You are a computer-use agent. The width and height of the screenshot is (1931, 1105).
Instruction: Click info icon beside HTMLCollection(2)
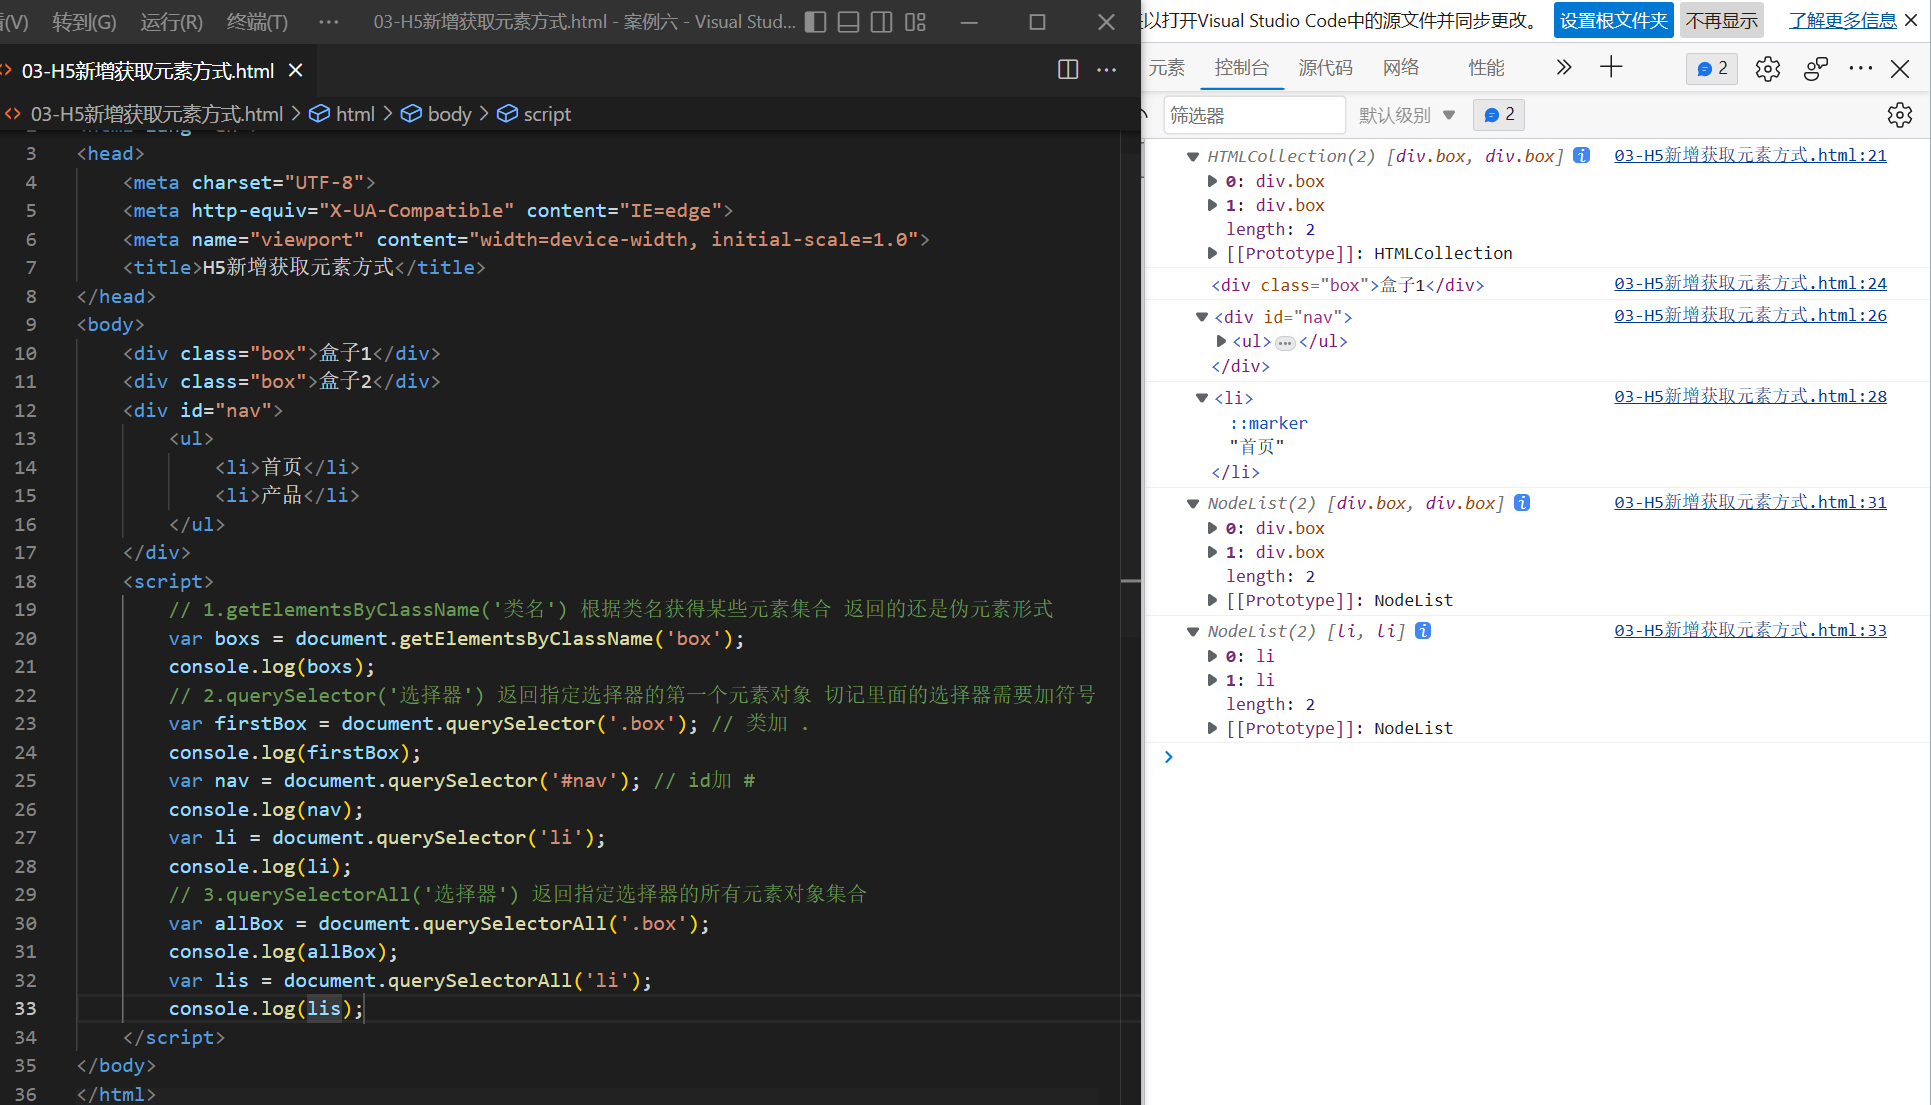coord(1581,155)
